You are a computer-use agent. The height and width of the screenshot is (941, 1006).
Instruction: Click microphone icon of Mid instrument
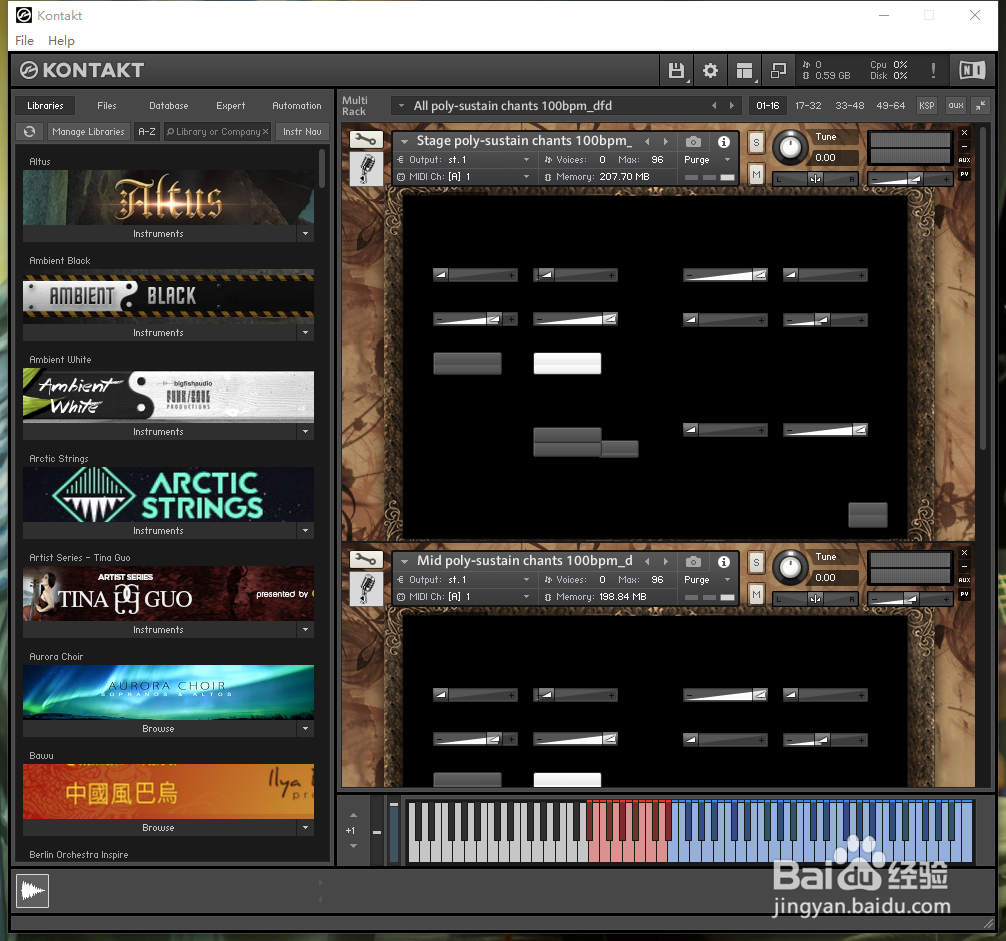coord(366,589)
